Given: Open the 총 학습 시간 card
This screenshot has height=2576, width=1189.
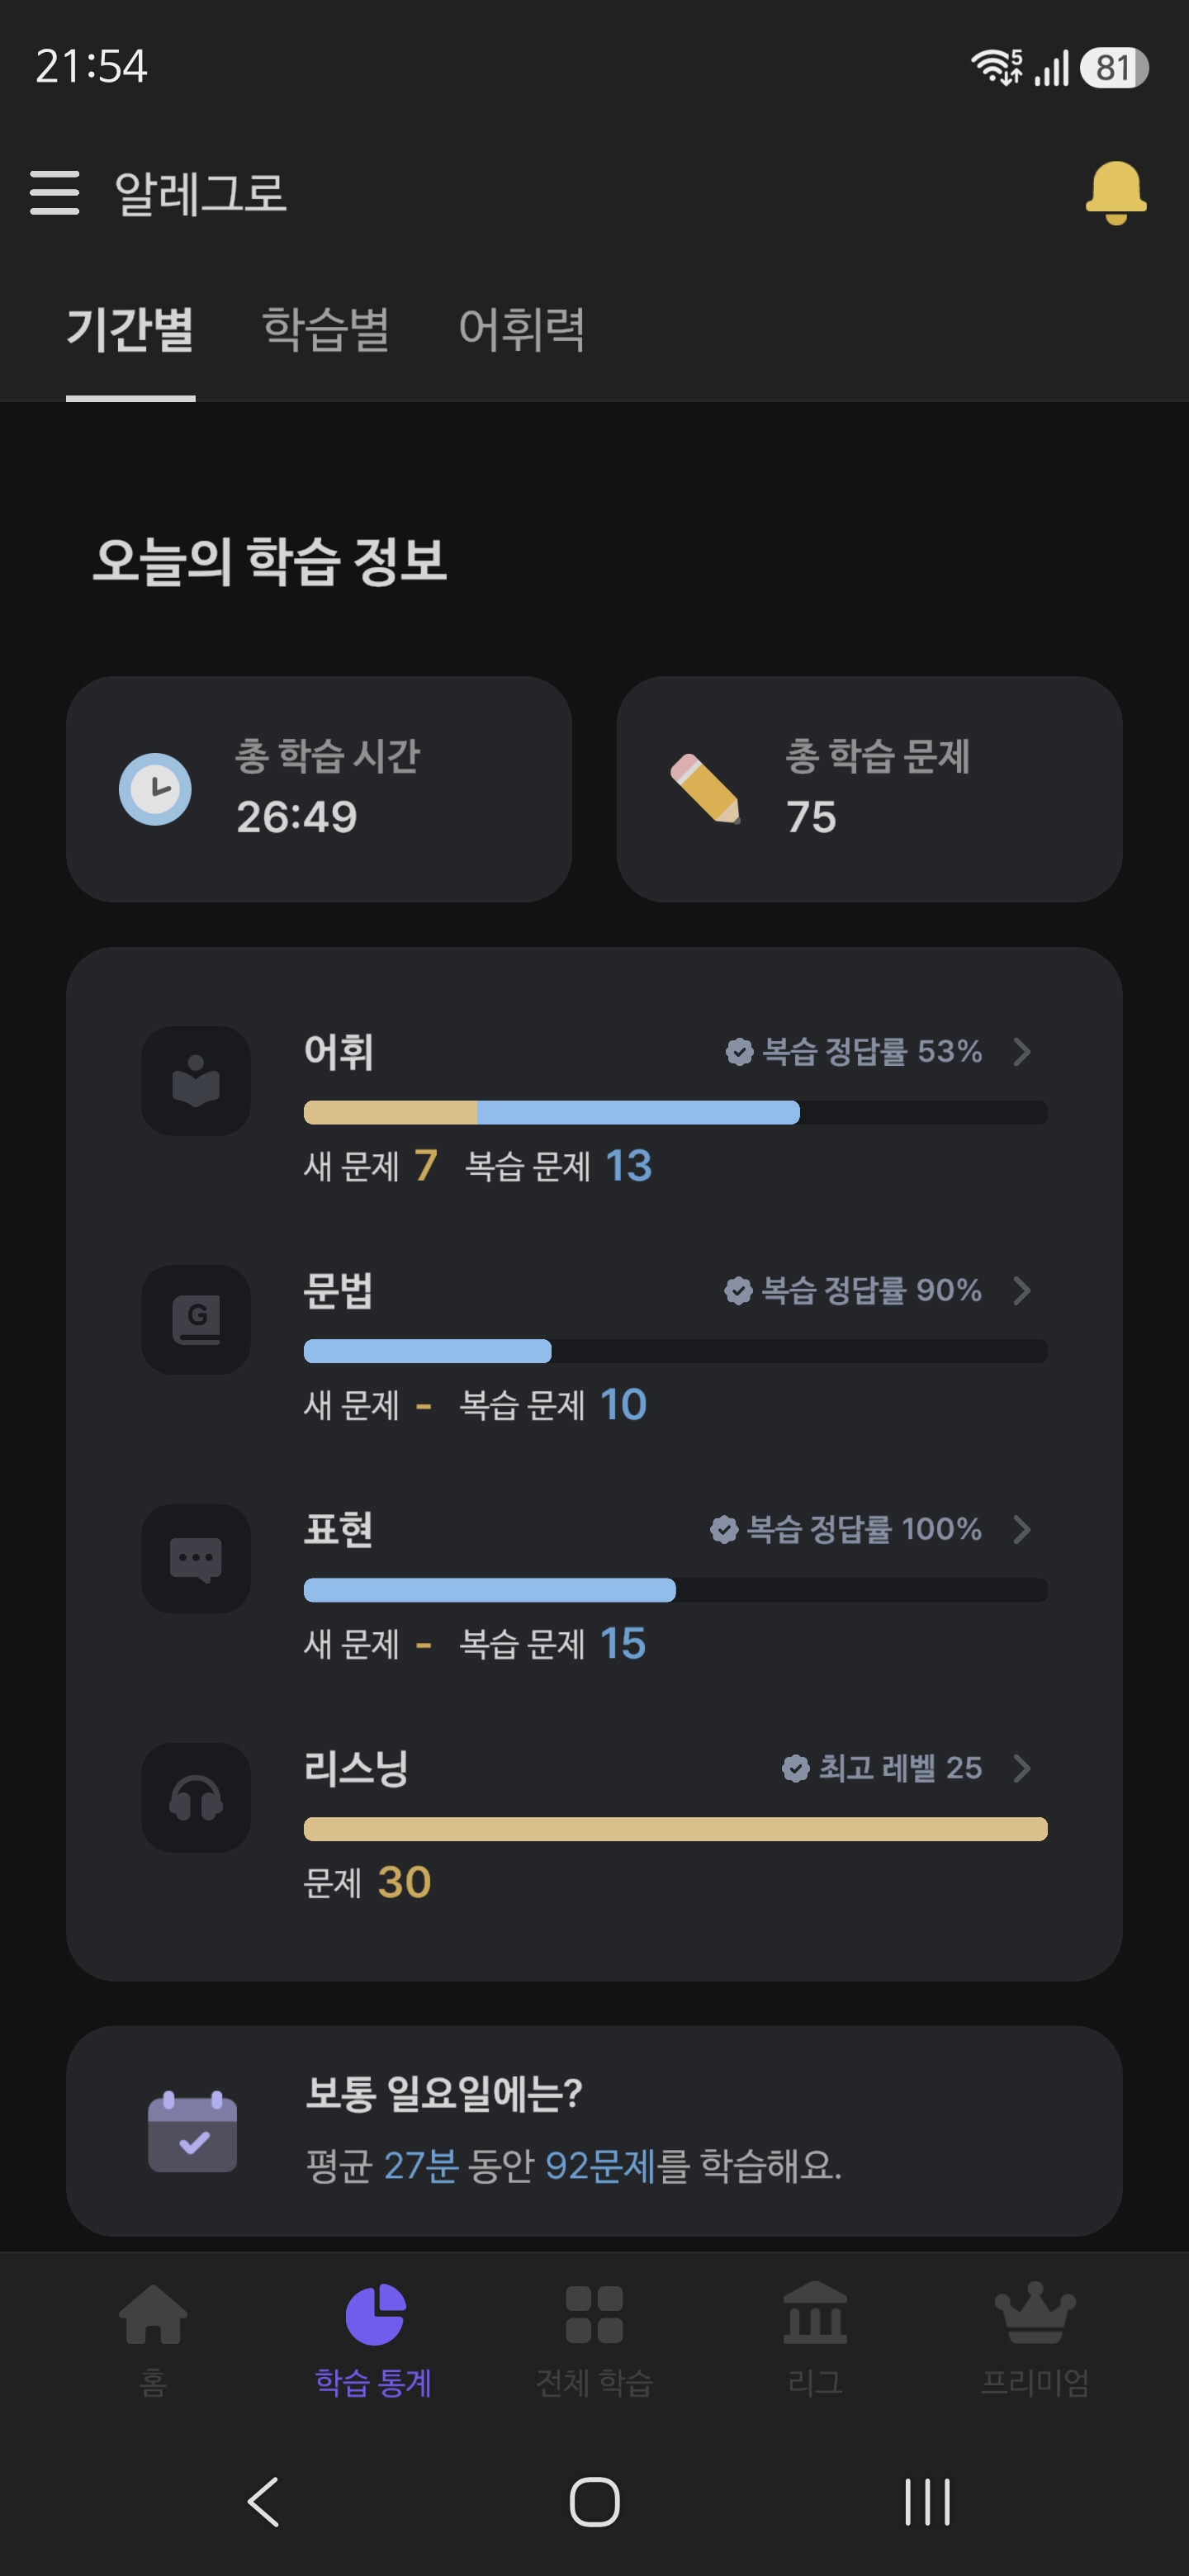Looking at the screenshot, I should 319,789.
